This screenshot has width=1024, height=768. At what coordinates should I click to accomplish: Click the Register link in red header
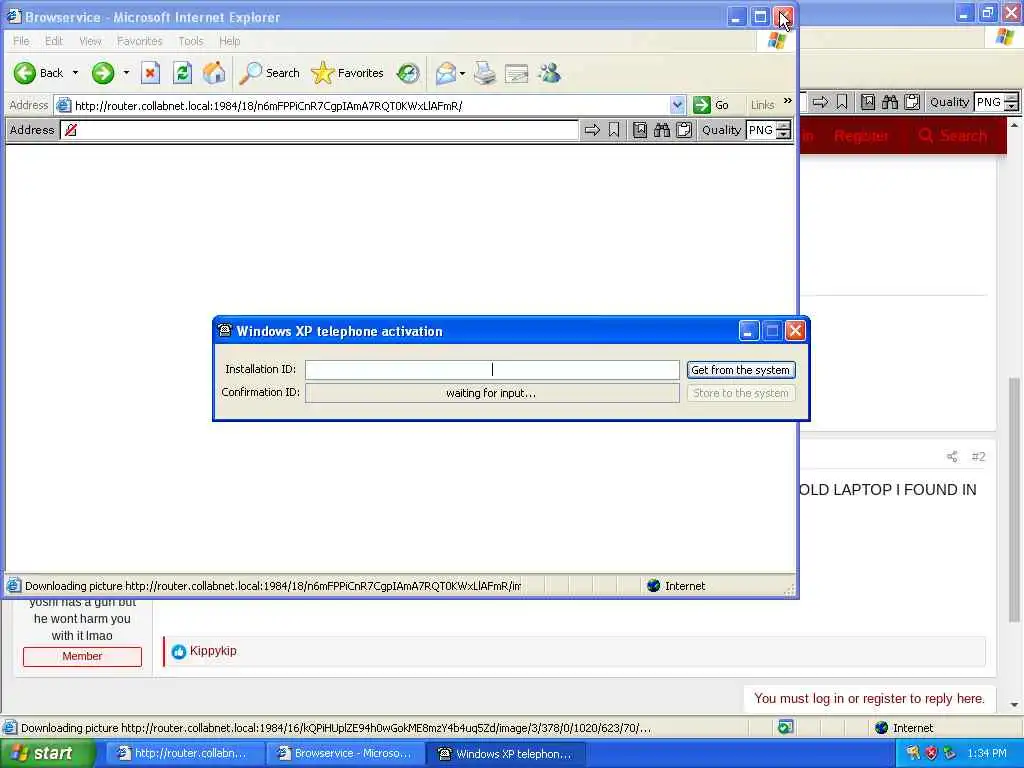pyautogui.click(x=861, y=136)
